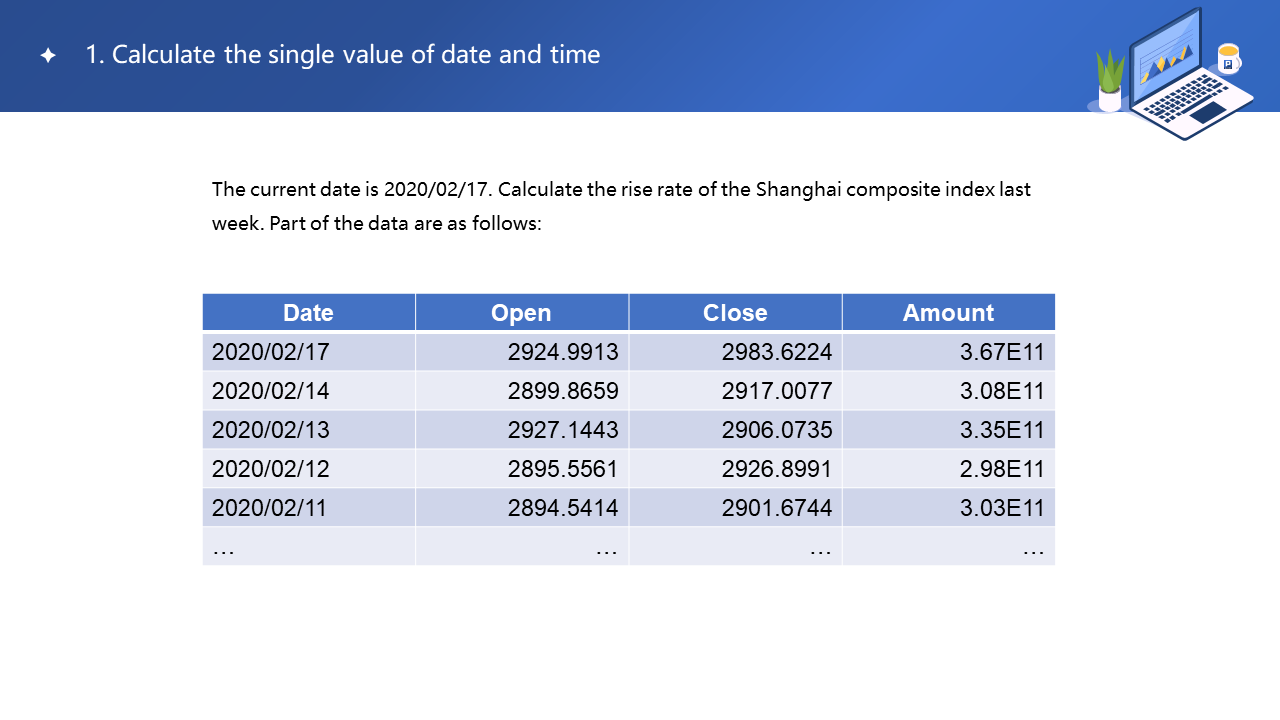Select the Open value 2927.1443

(x=522, y=429)
